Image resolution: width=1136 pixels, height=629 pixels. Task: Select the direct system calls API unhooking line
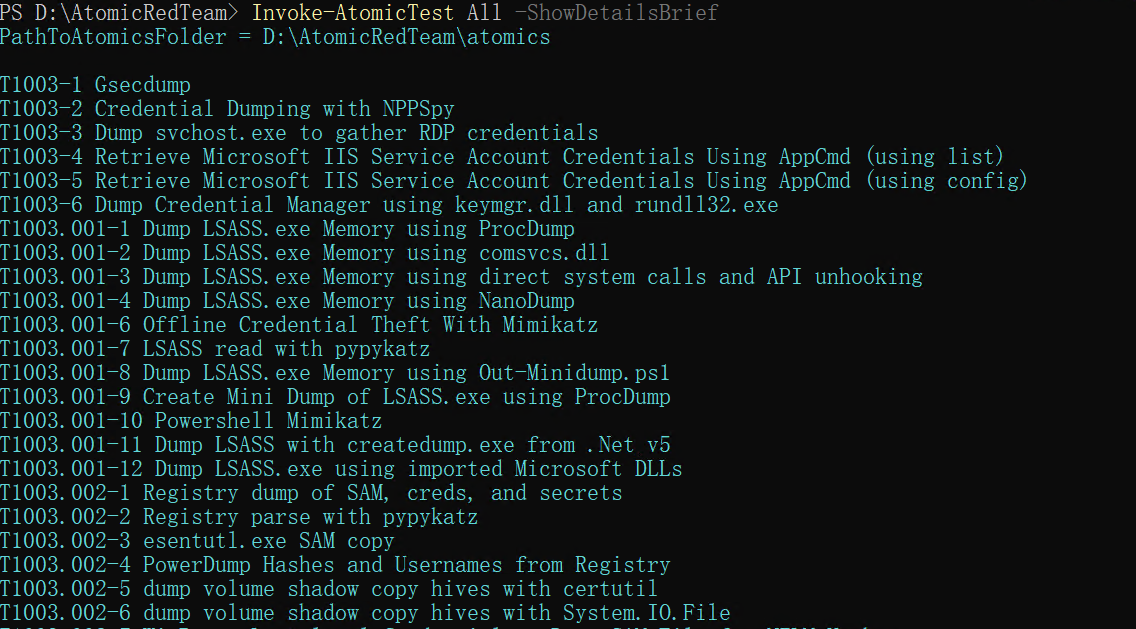pyautogui.click(x=461, y=277)
